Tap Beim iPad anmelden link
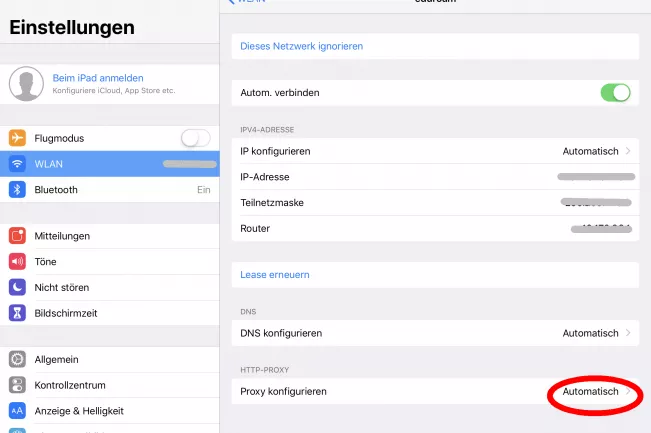This screenshot has height=433, width=651. click(98, 78)
